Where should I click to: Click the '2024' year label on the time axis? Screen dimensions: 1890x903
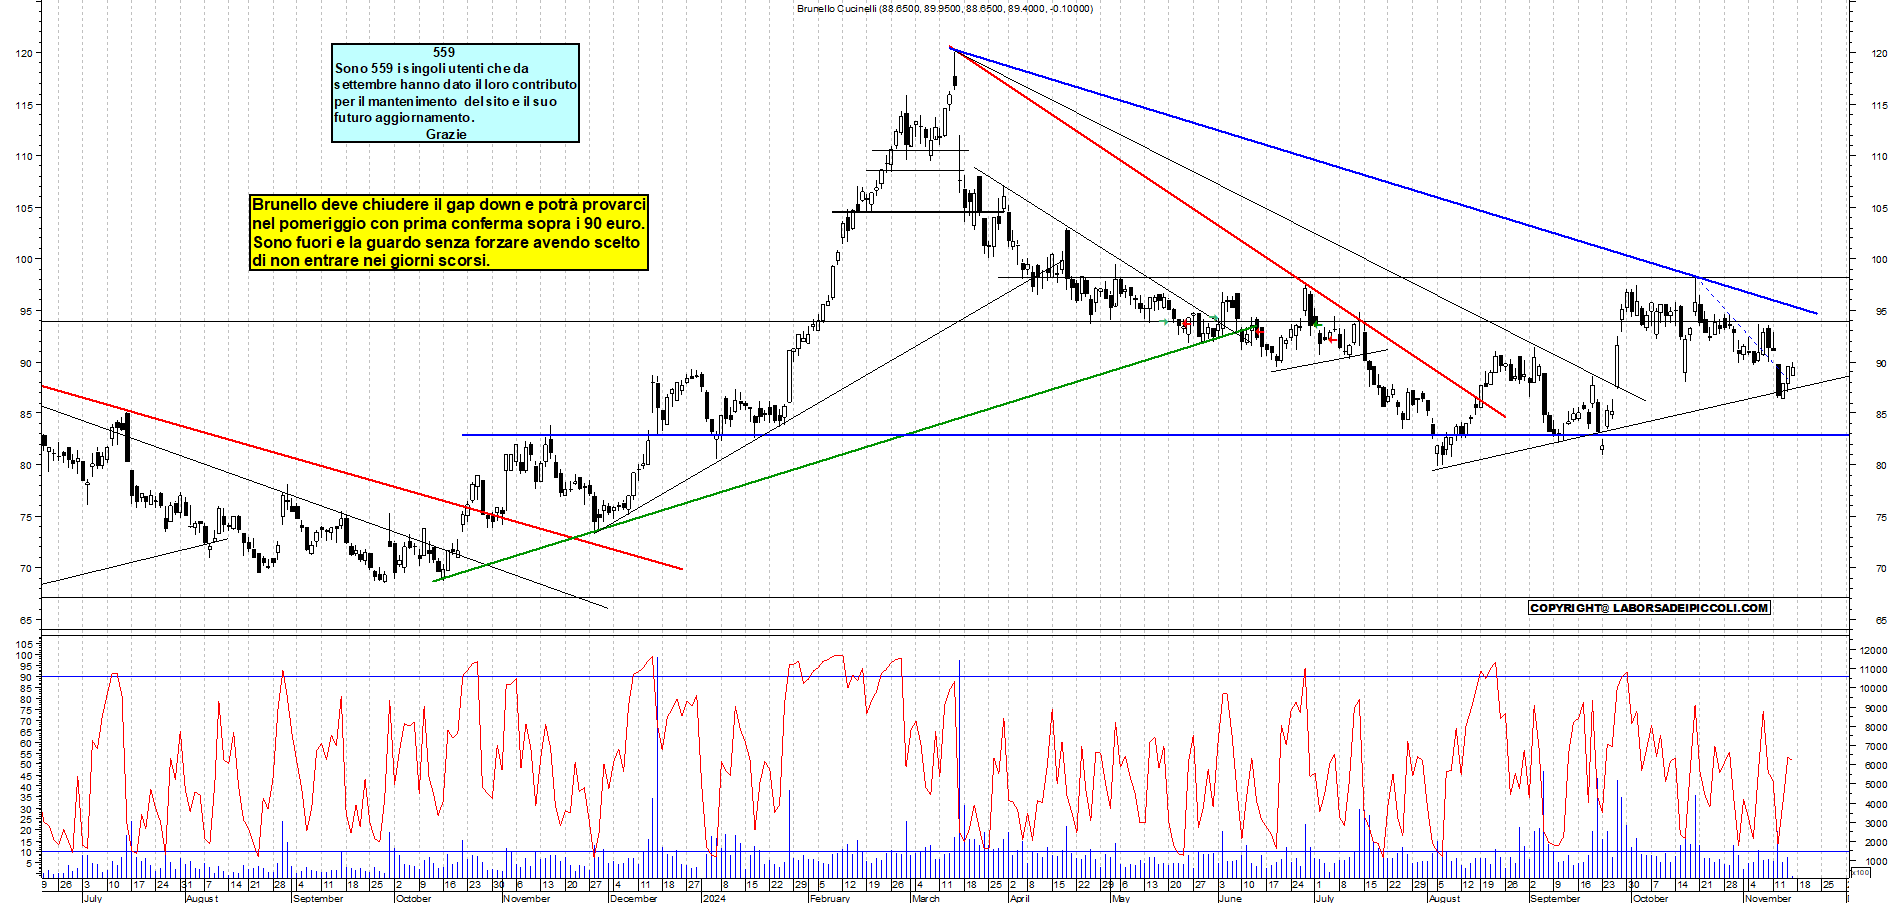[714, 898]
